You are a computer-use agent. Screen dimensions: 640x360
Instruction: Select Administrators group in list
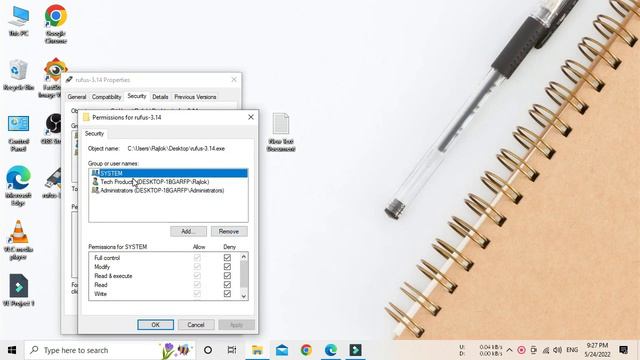point(168,190)
